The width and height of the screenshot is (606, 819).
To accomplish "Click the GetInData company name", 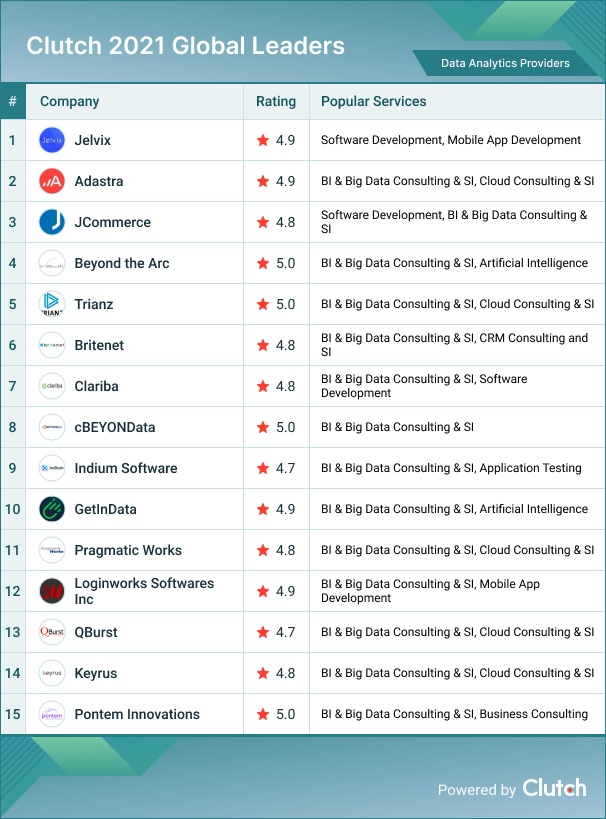I will click(105, 509).
